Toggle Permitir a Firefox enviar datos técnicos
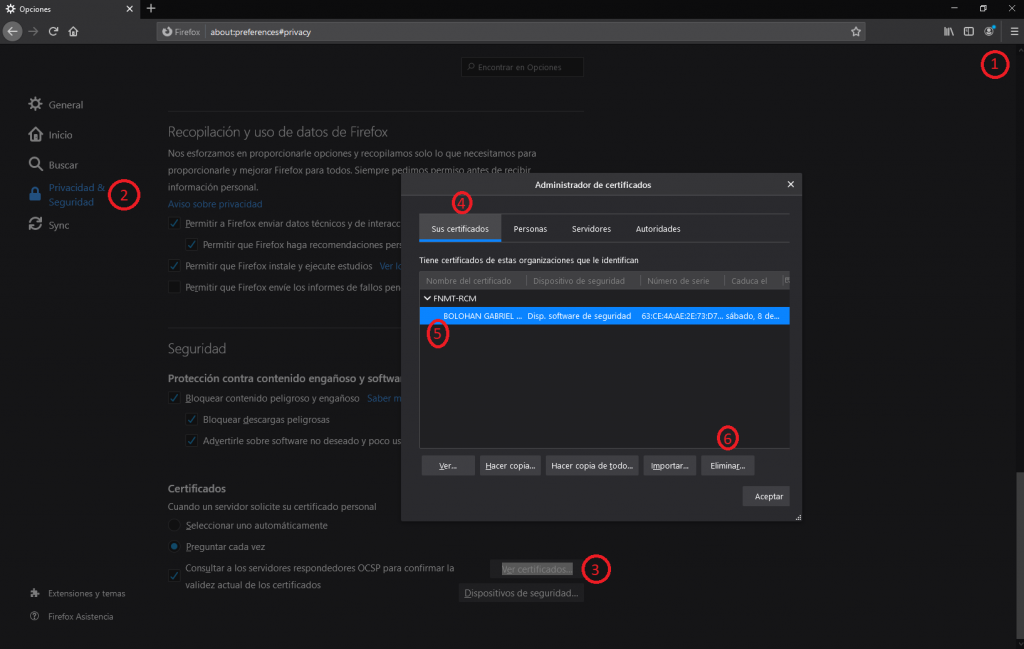 click(x=174, y=223)
